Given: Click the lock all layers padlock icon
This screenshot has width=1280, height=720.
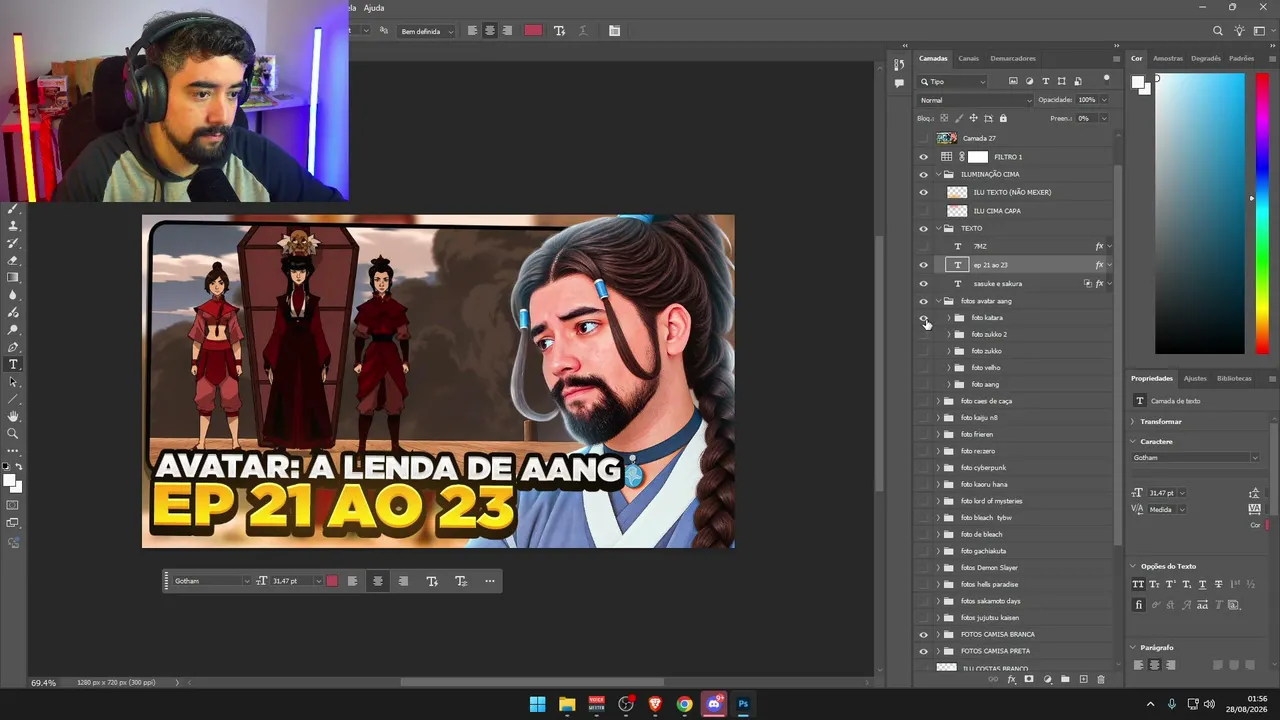Looking at the screenshot, I should click(x=1003, y=118).
